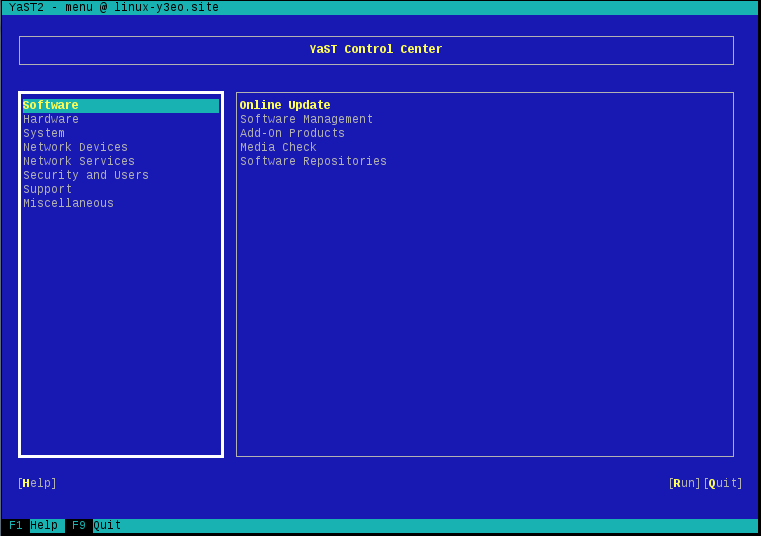
Task: Select Security and Users category
Action: 86,175
